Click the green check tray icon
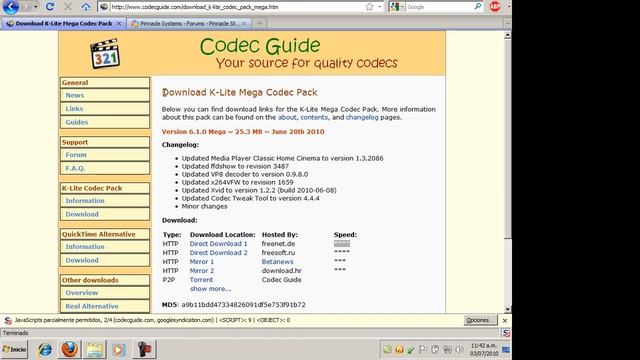Viewport: 640px width, 360px height. (411, 350)
